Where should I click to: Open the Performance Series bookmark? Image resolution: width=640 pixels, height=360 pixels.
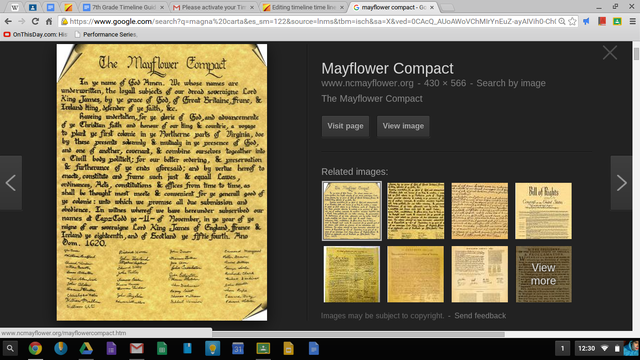point(106,35)
